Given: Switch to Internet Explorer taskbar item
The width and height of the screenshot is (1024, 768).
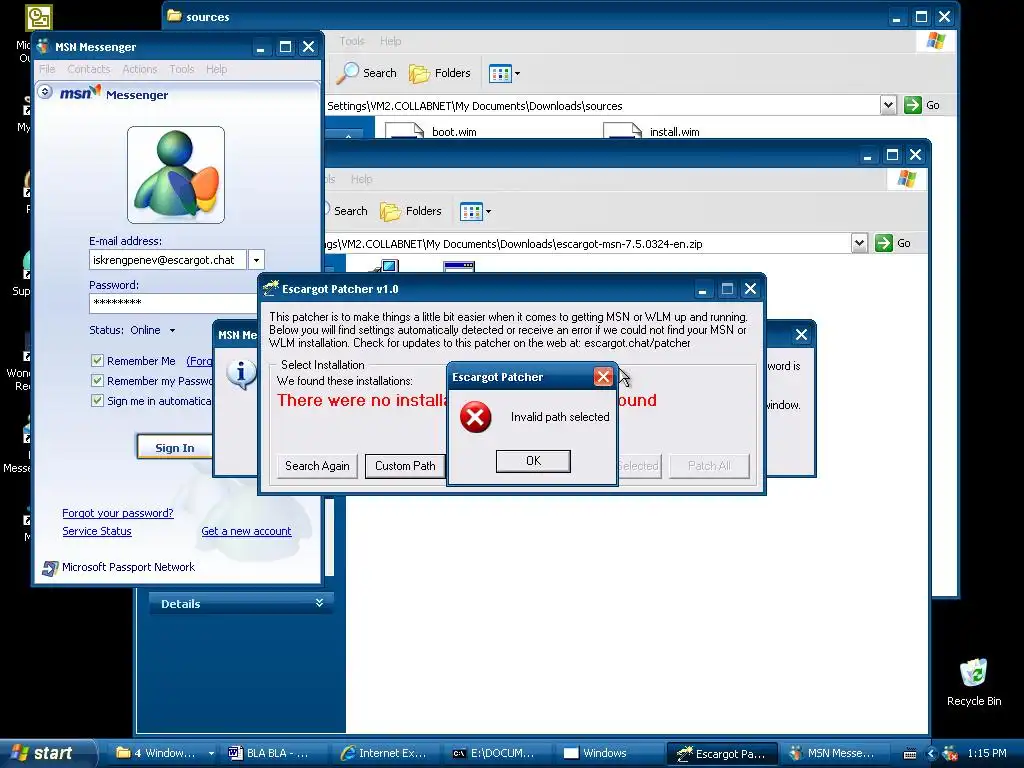Looking at the screenshot, I should pyautogui.click(x=387, y=753).
